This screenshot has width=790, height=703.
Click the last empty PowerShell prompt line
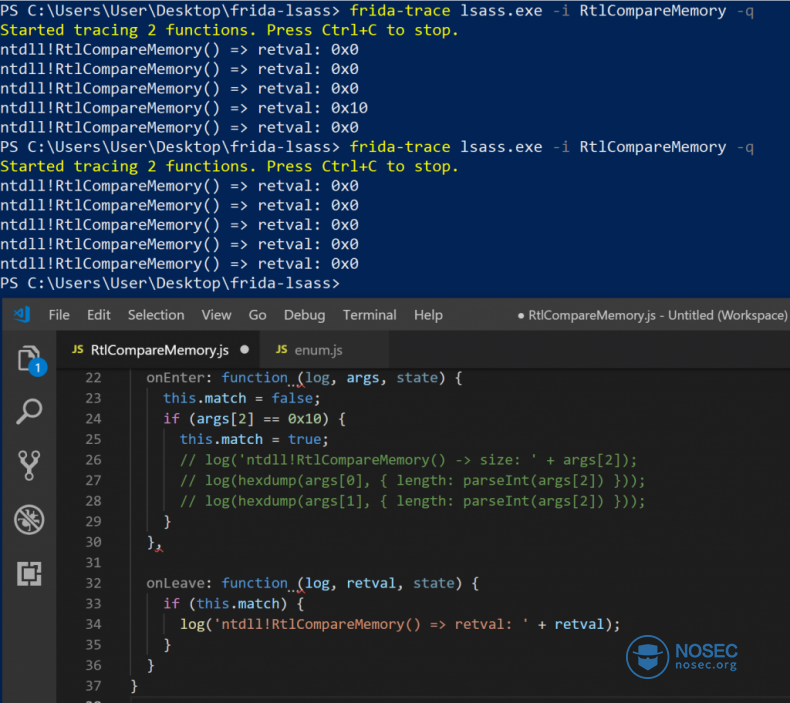tap(170, 283)
